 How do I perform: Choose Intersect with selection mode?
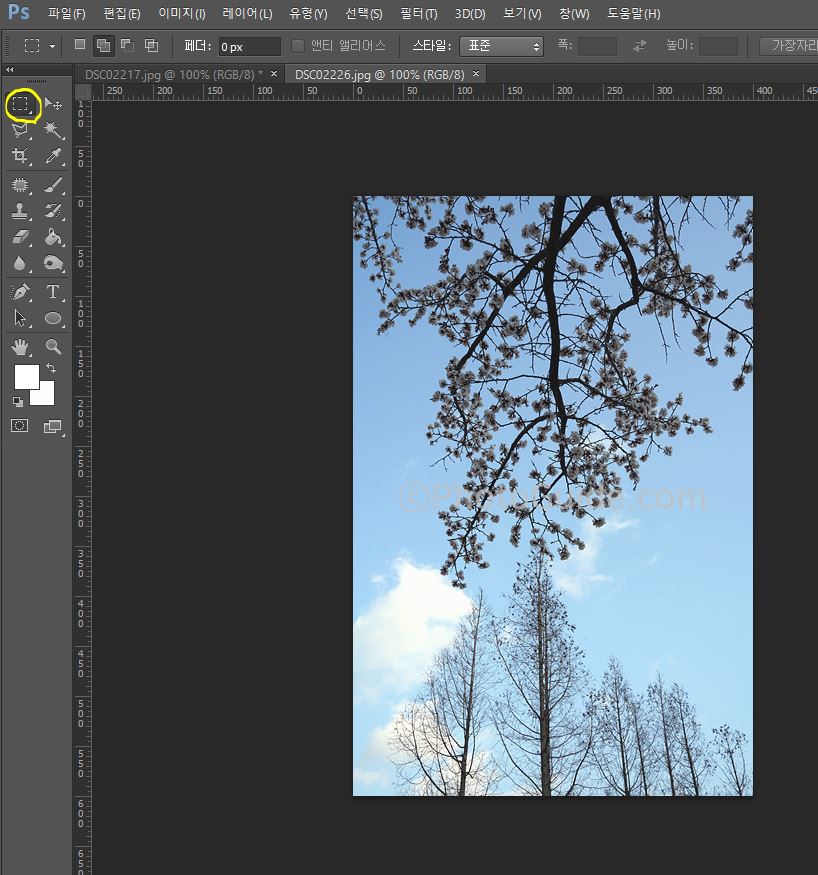click(151, 45)
